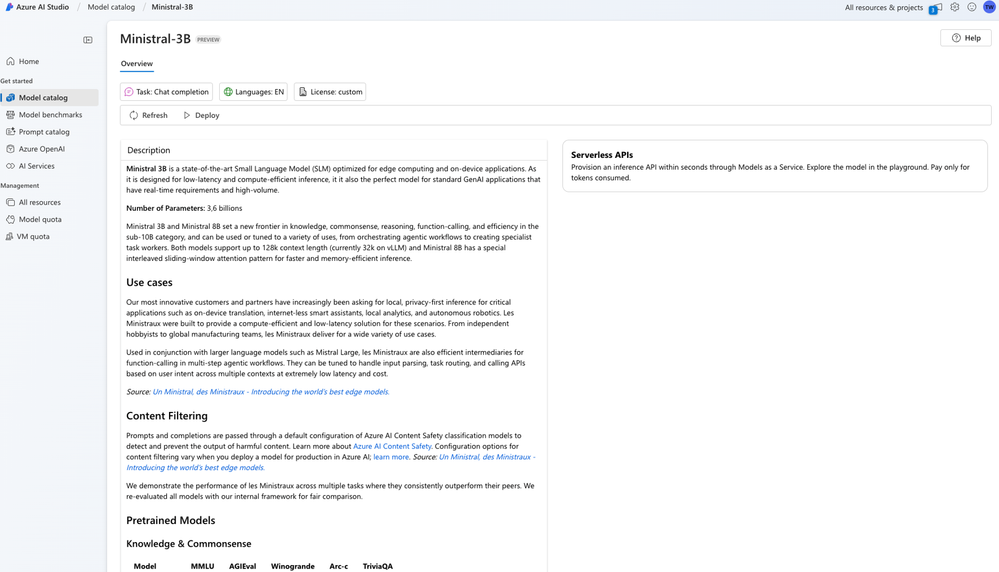
Task: Click the Model quota sidebar icon
Action: (10, 219)
